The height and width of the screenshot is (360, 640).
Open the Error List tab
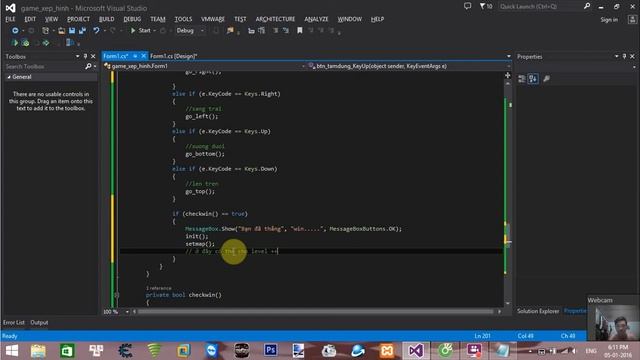[x=14, y=322]
